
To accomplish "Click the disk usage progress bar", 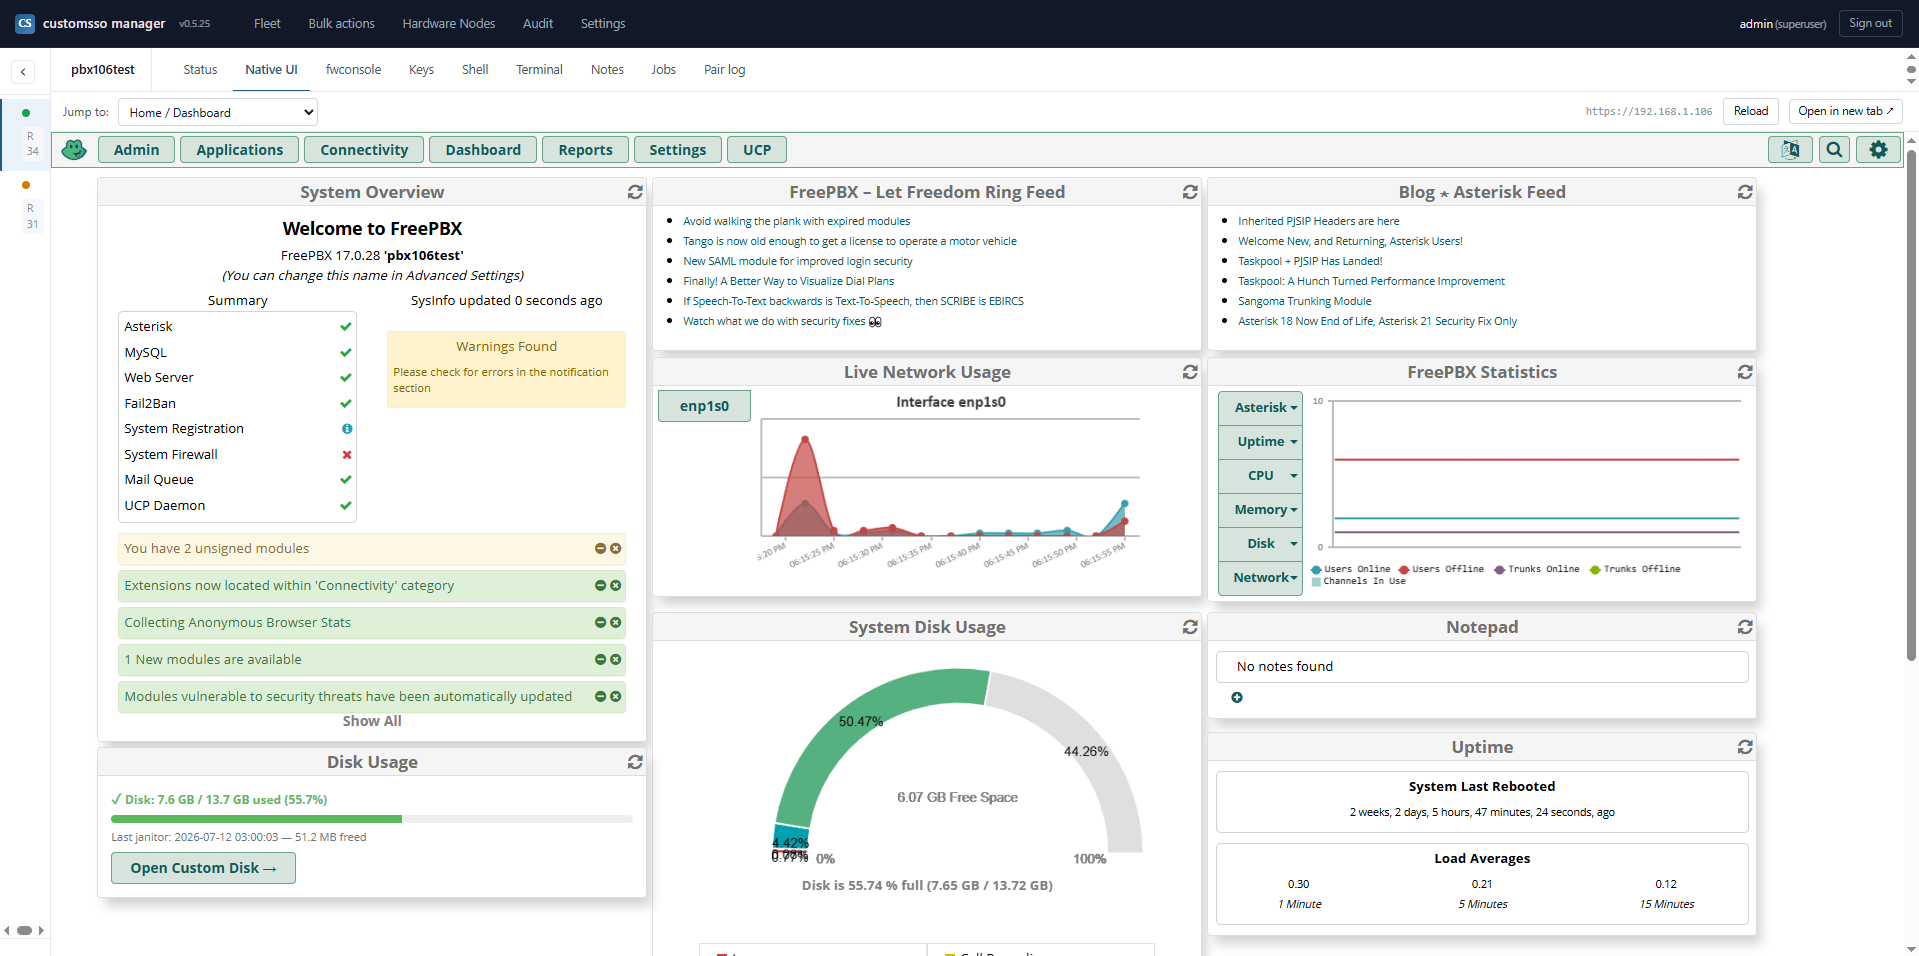I will 372,819.
